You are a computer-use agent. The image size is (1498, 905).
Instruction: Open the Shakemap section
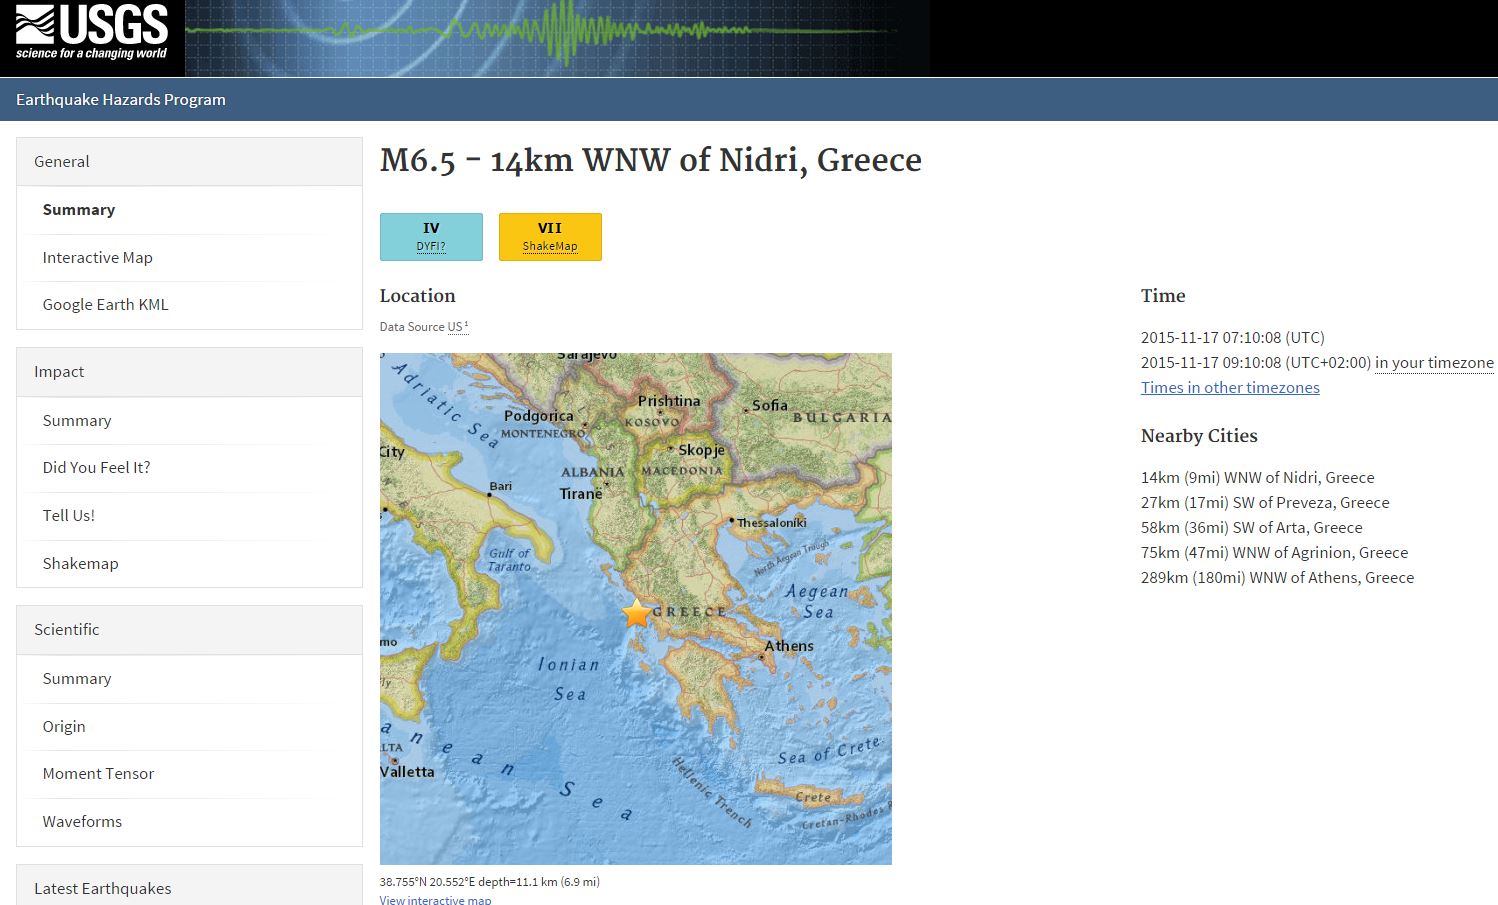click(x=80, y=563)
